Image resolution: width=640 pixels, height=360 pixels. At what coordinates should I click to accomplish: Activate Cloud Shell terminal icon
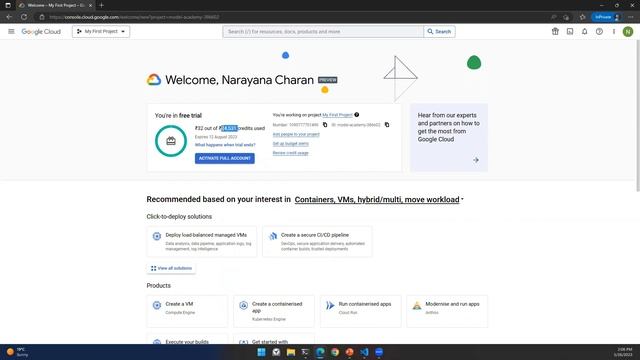pyautogui.click(x=570, y=31)
